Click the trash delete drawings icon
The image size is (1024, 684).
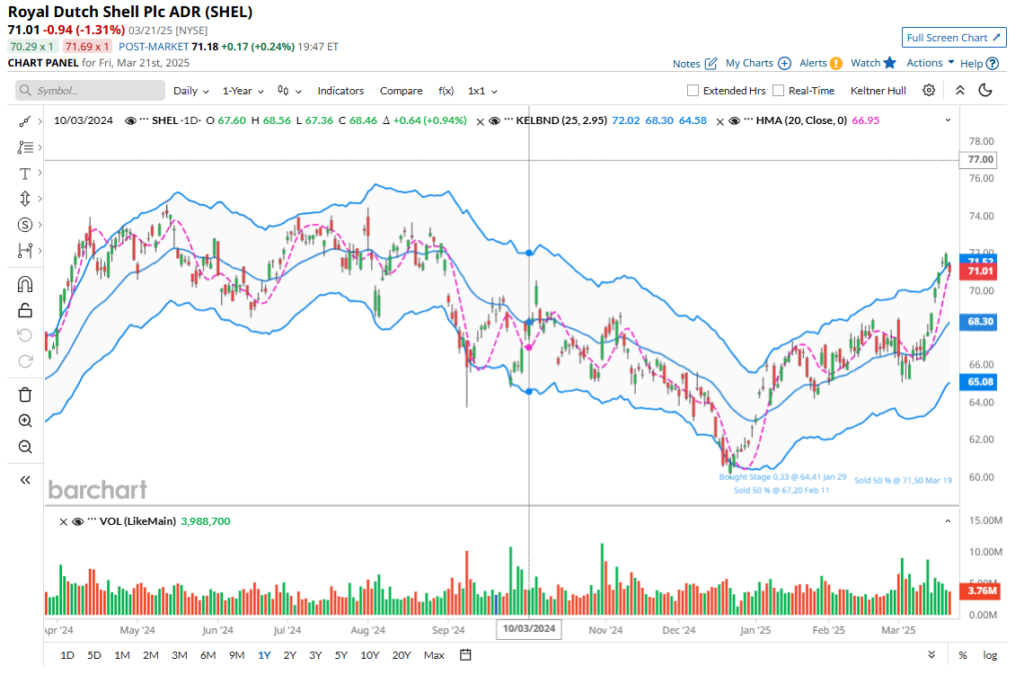click(25, 394)
